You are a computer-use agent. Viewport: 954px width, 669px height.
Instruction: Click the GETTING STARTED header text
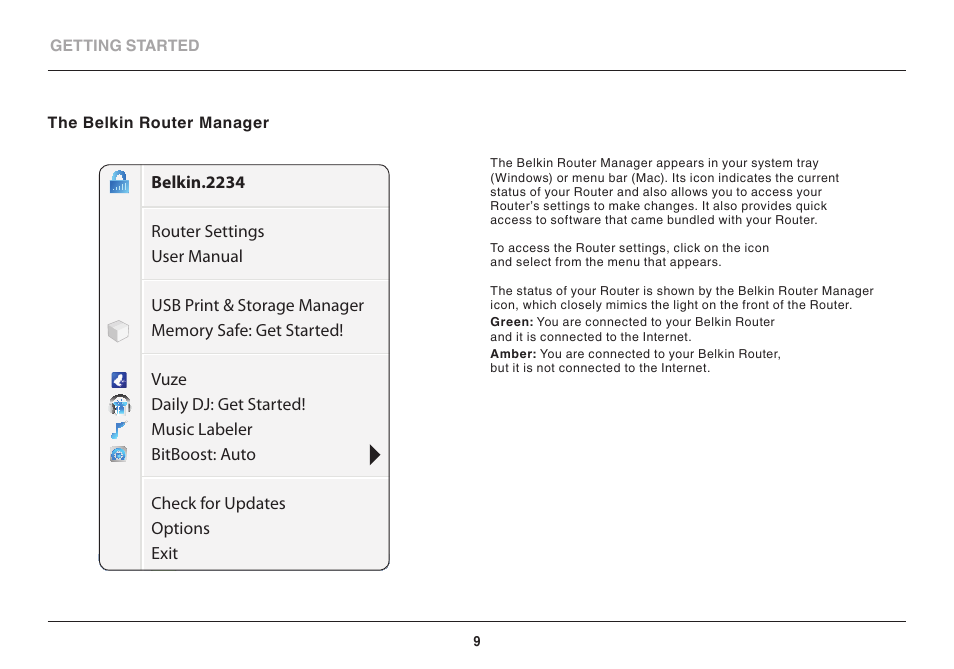click(x=125, y=46)
